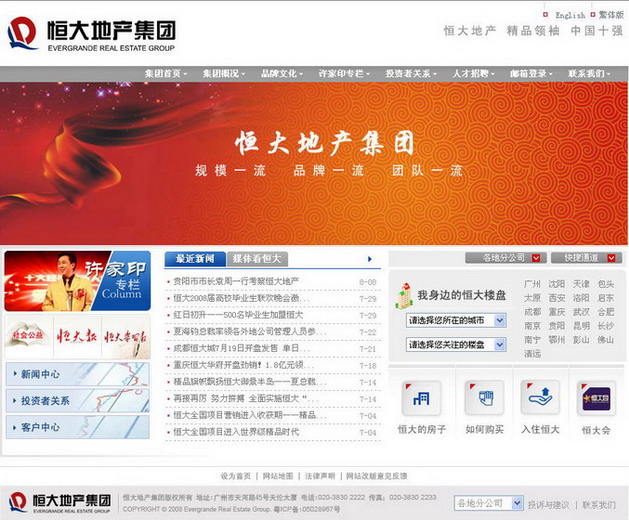Select city 昆明
The width and height of the screenshot is (629, 520).
pyautogui.click(x=581, y=326)
